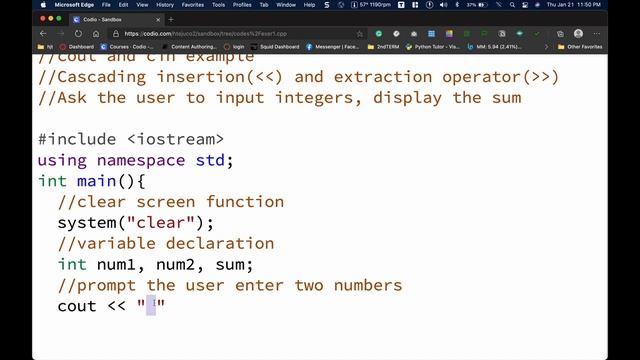The width and height of the screenshot is (640, 360).
Task: Click '//prompt the user enter two numbers' comment
Action: coord(230,285)
